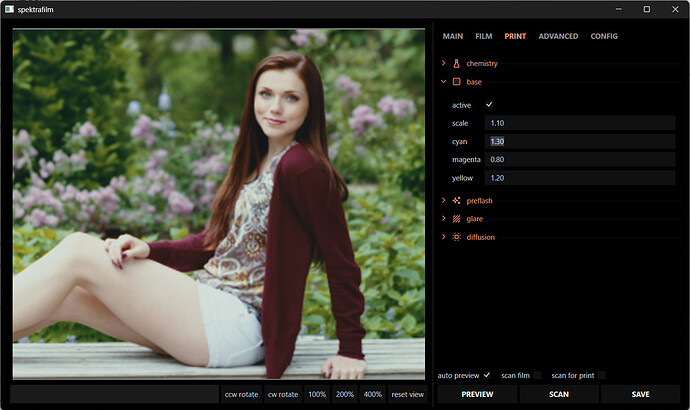Click the scale value field 1.10
Image resolution: width=690 pixels, height=410 pixels.
(580, 123)
